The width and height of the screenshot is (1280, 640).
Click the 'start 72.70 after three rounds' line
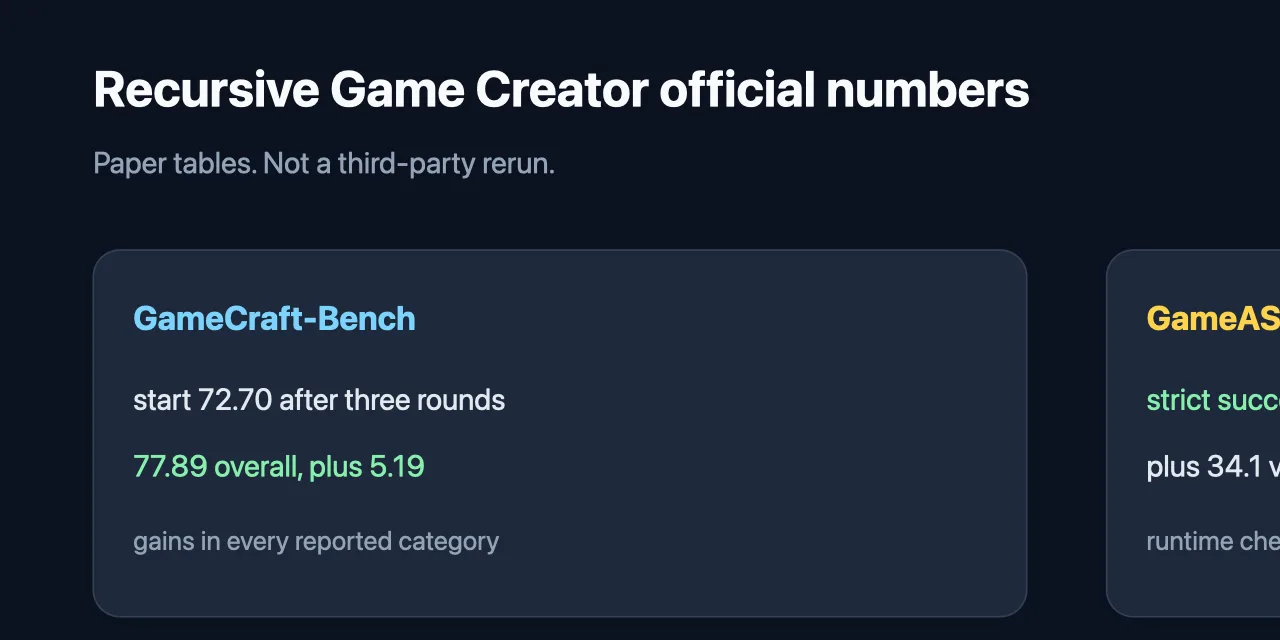pos(319,401)
